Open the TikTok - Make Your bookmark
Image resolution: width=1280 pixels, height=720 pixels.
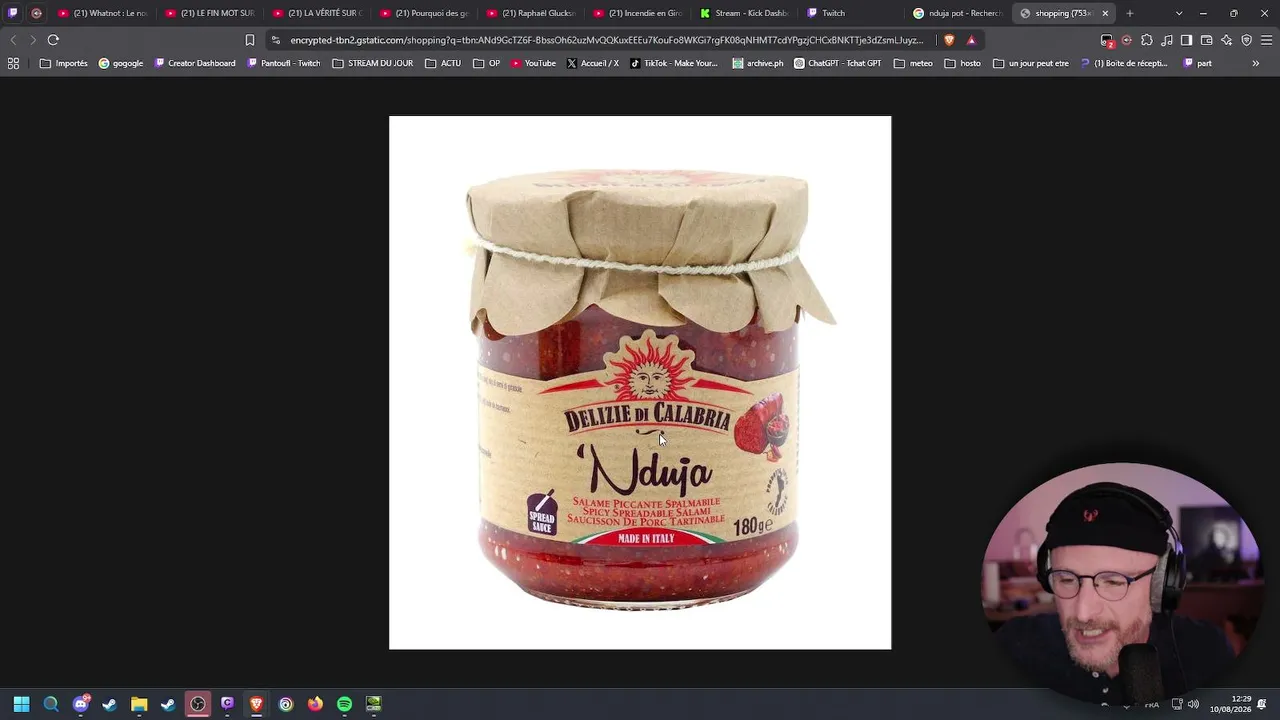pos(674,63)
